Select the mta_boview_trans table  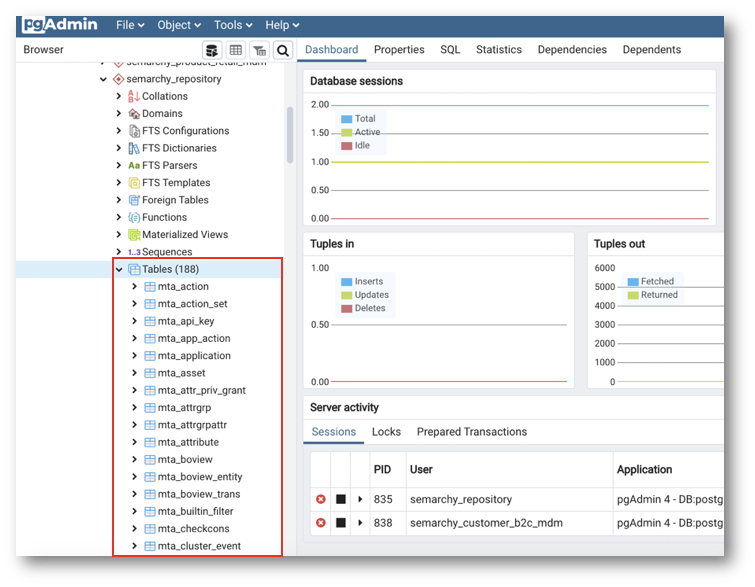click(199, 495)
